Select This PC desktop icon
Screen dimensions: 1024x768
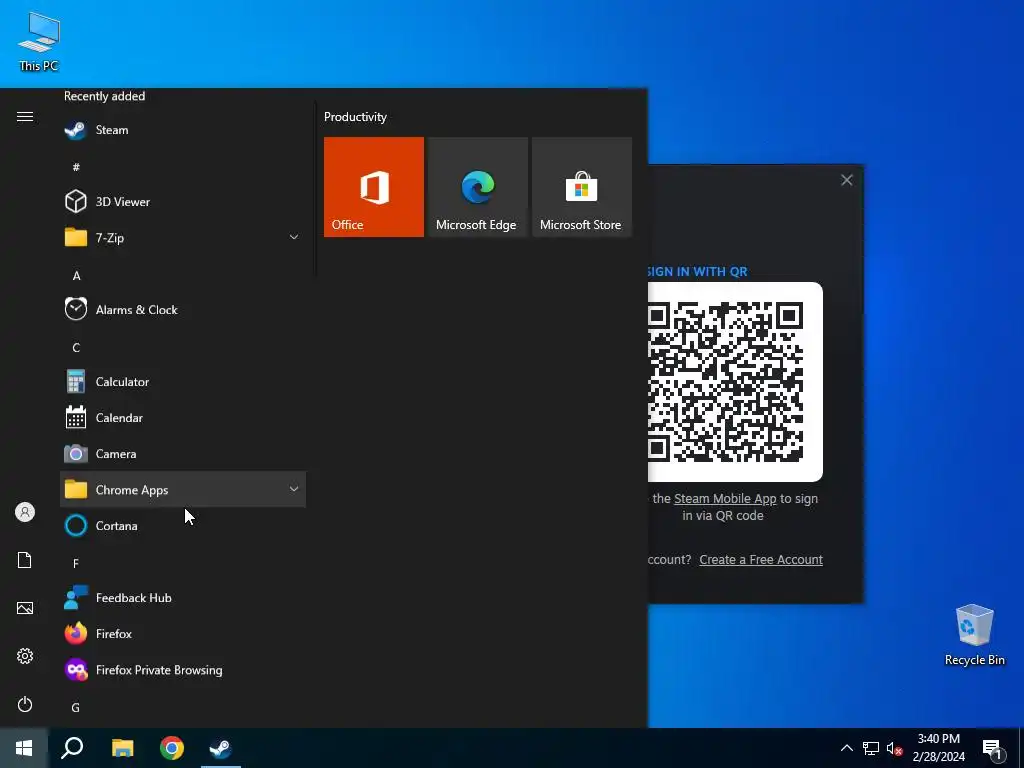39,41
